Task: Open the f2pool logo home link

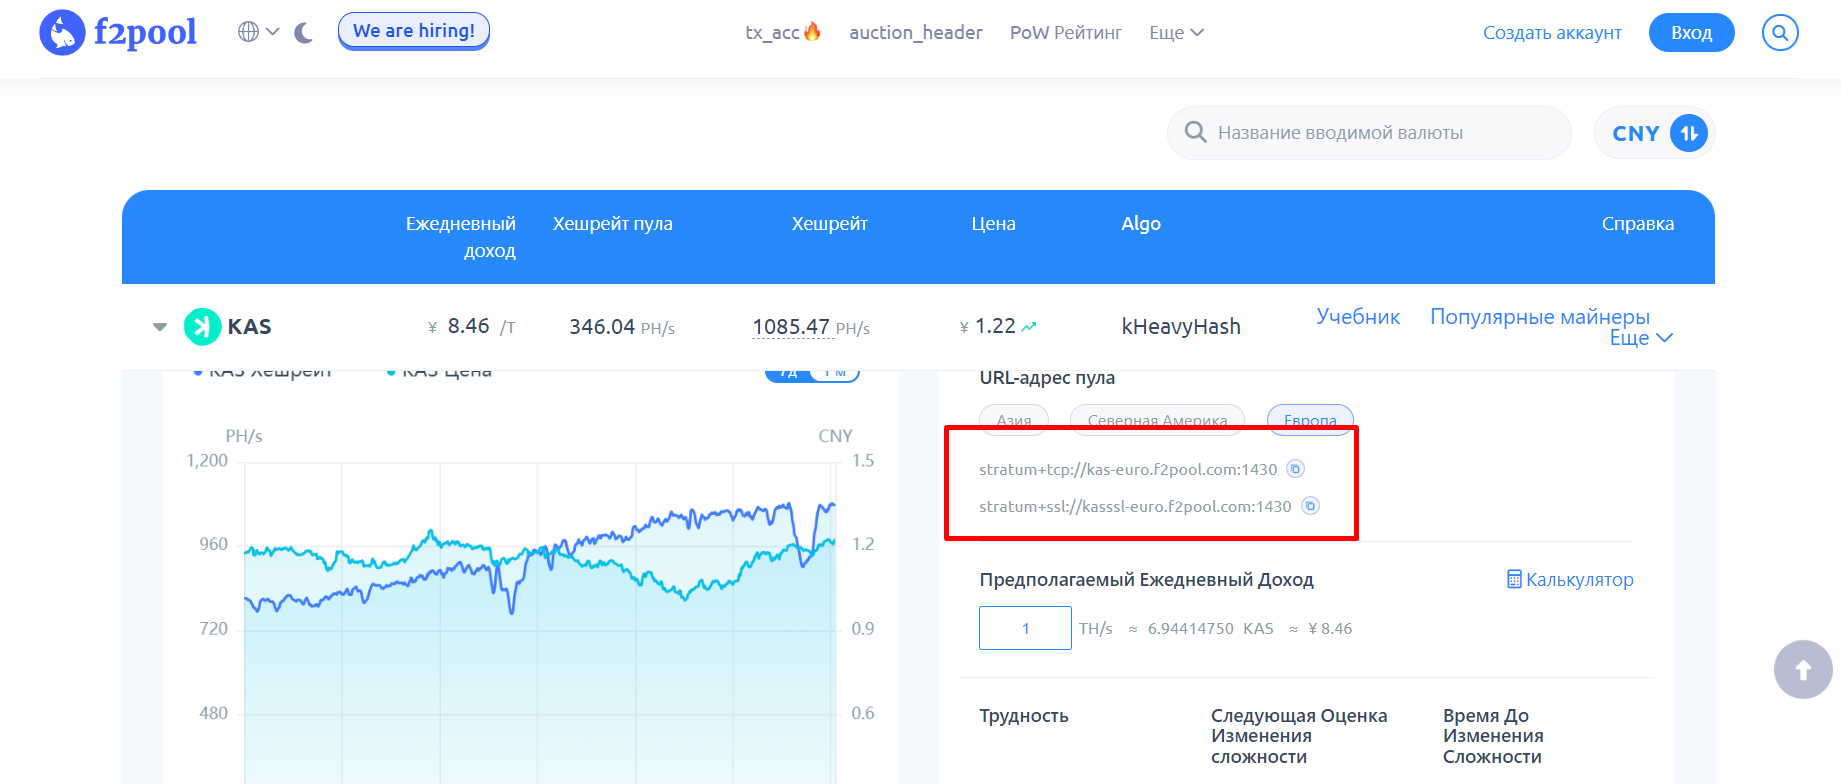Action: click(118, 33)
